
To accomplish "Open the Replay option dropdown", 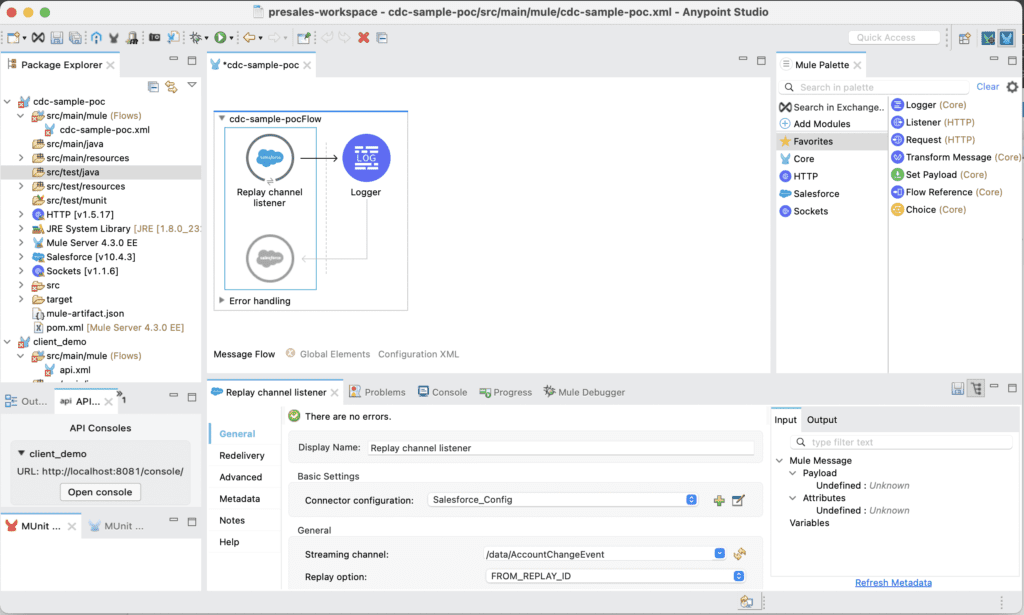I will [x=737, y=576].
